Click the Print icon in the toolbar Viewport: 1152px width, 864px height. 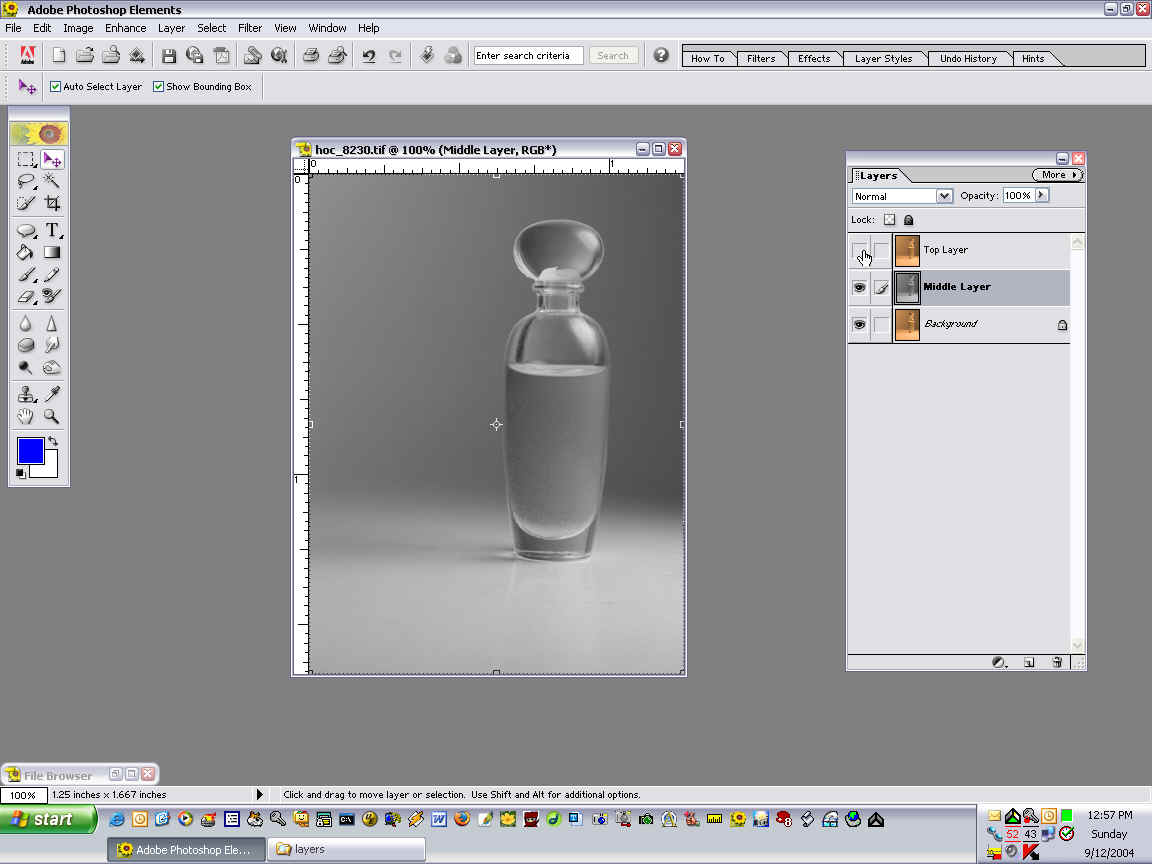311,55
